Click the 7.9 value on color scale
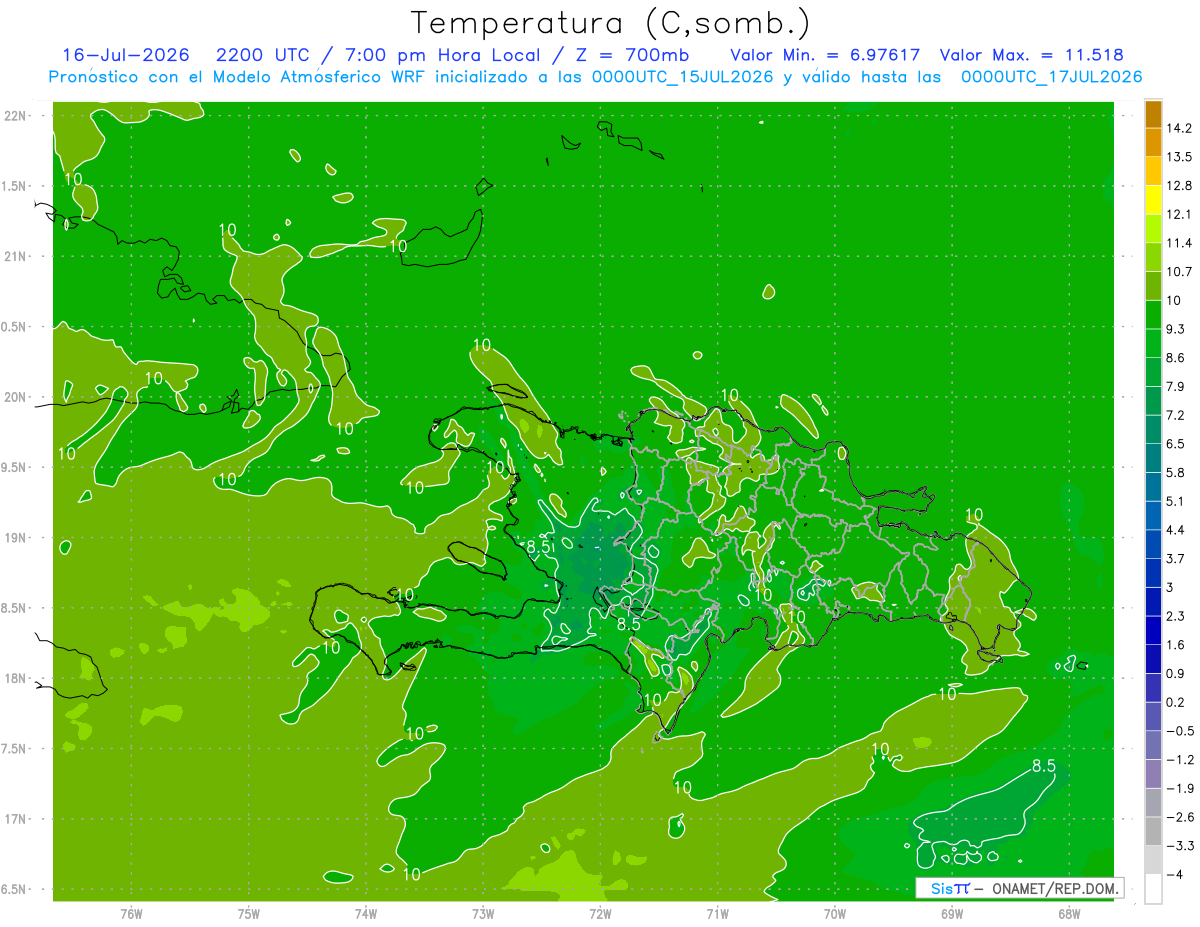Screen dimensions: 1200x927 (1175, 386)
